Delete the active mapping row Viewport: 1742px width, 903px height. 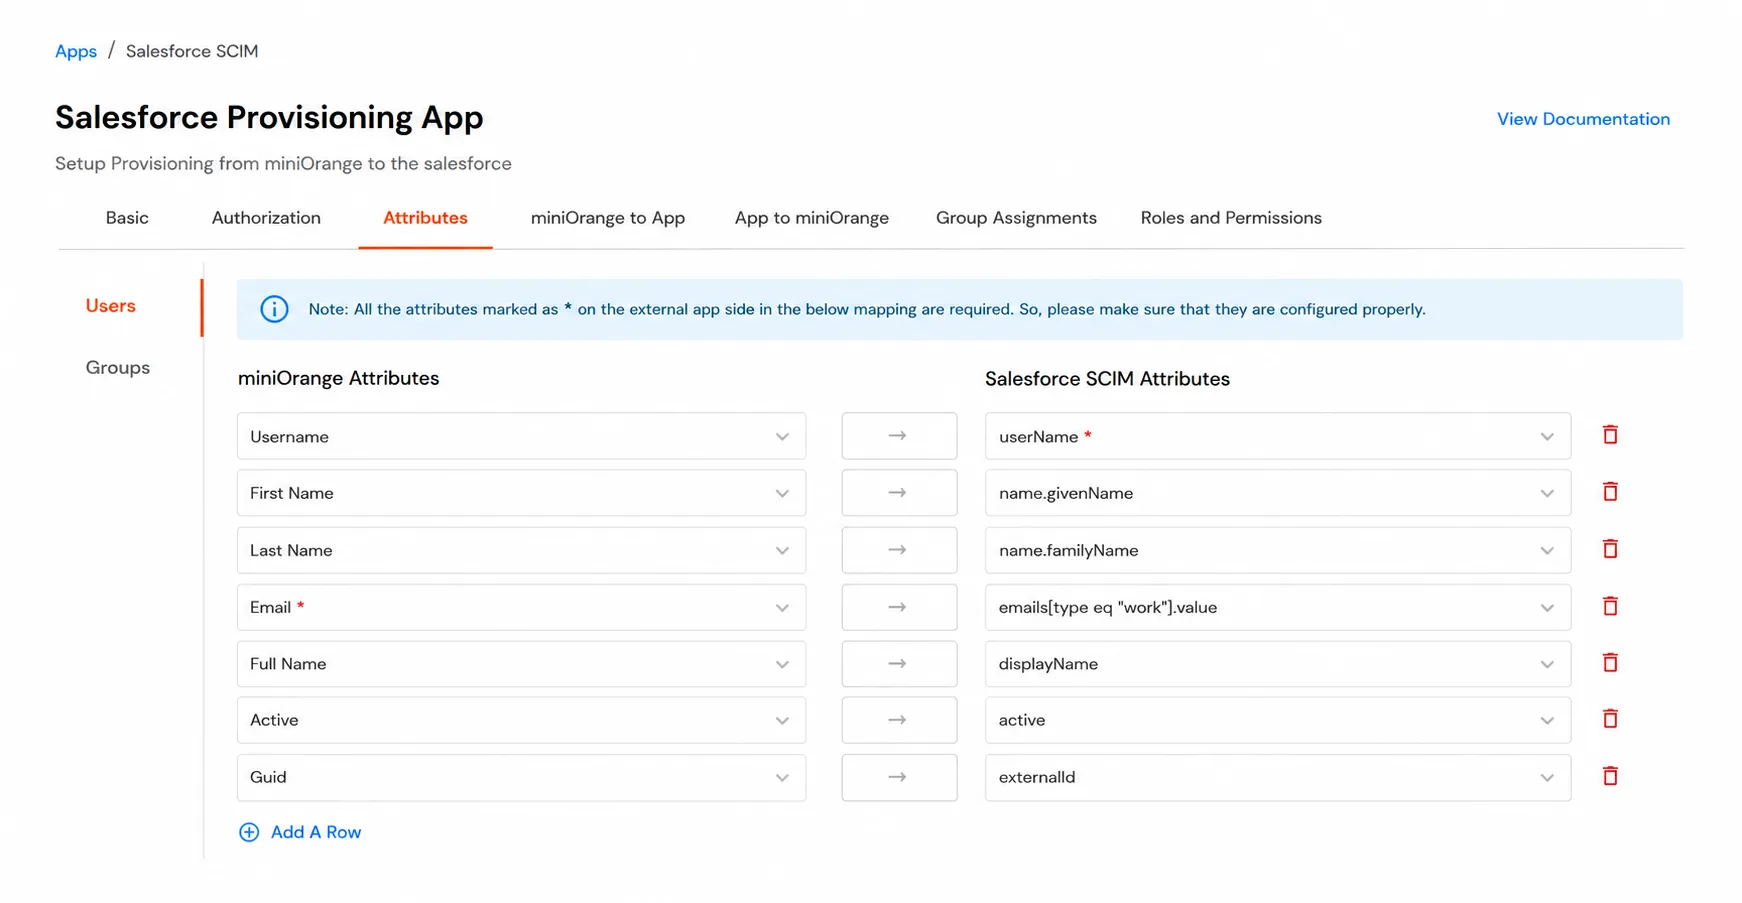click(x=1610, y=719)
